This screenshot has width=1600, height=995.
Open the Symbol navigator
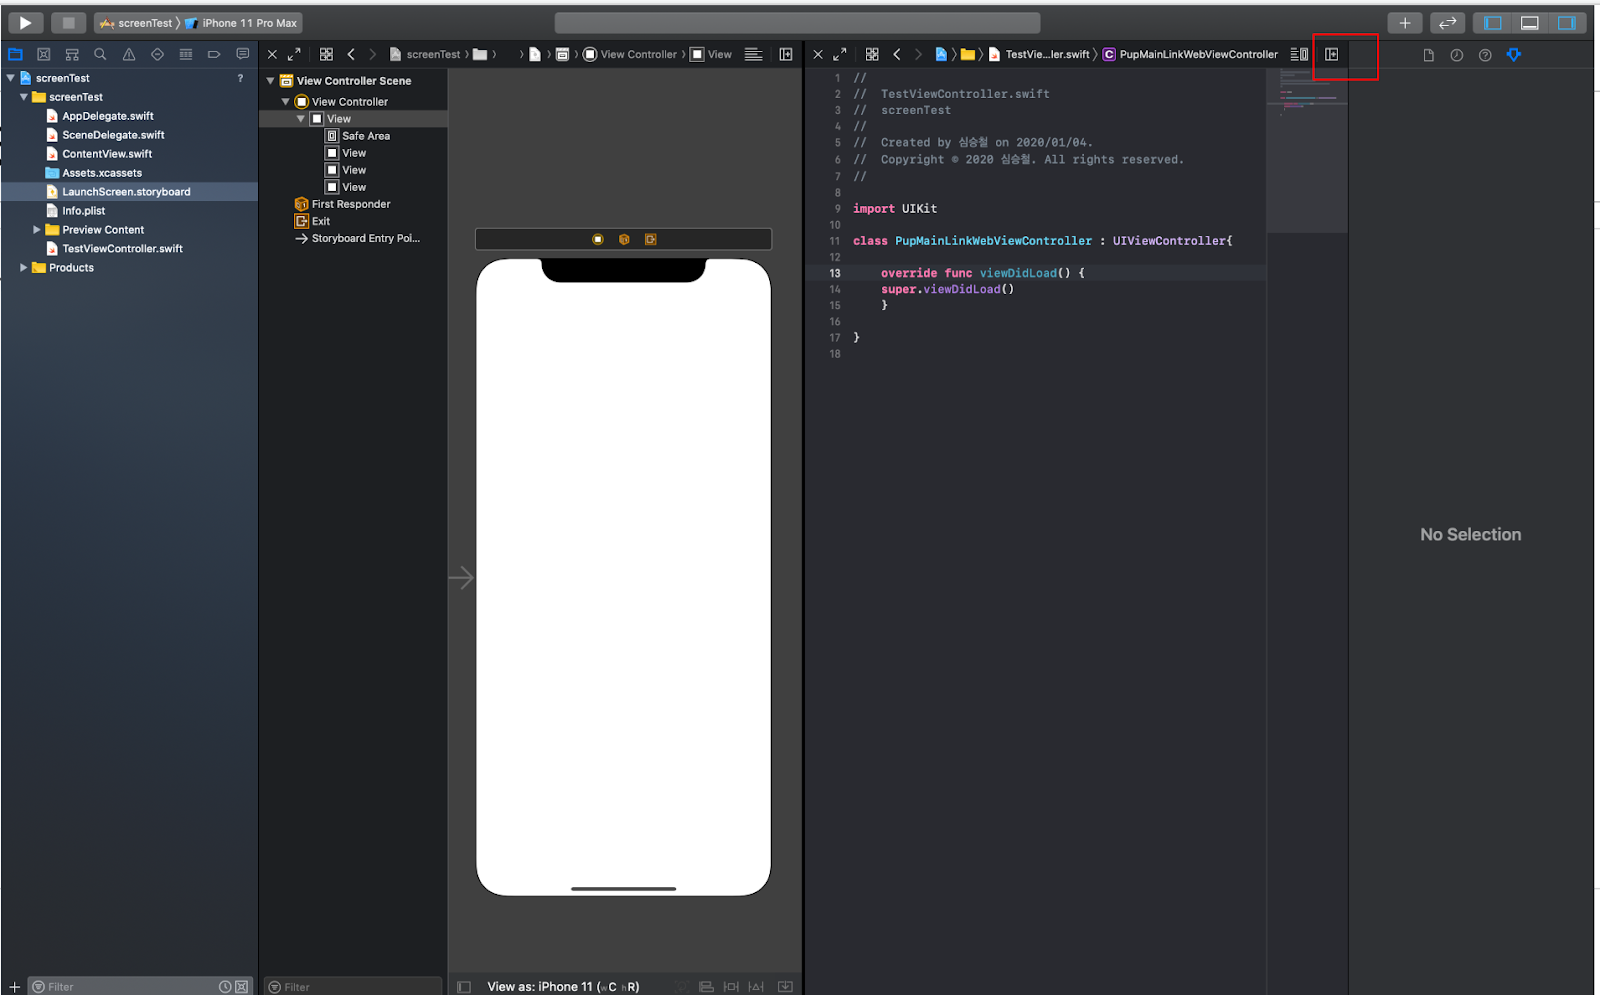(x=72, y=54)
